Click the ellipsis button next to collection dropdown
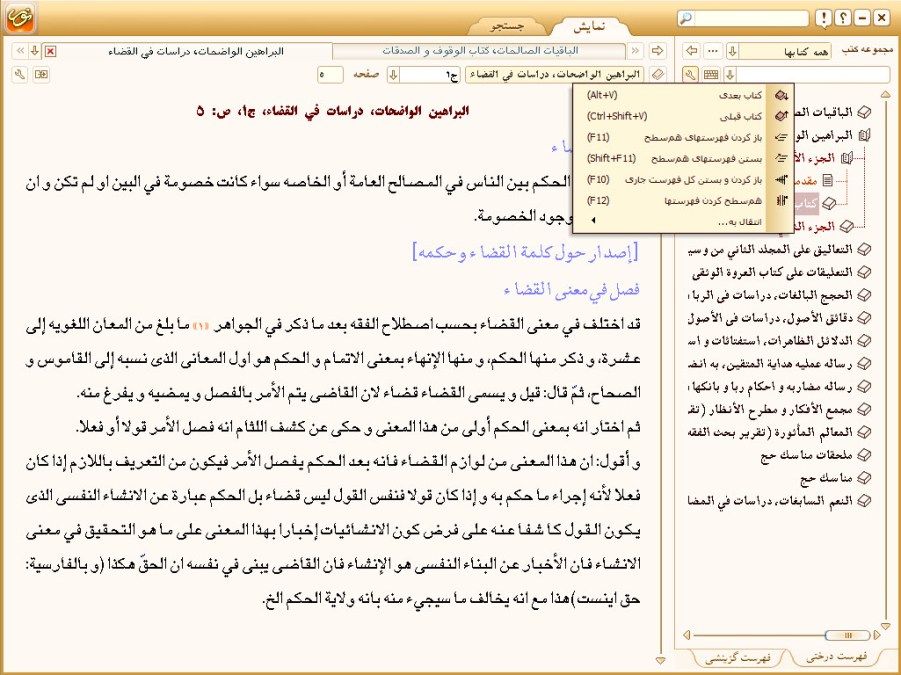Viewport: 901px width, 675px height. point(713,51)
